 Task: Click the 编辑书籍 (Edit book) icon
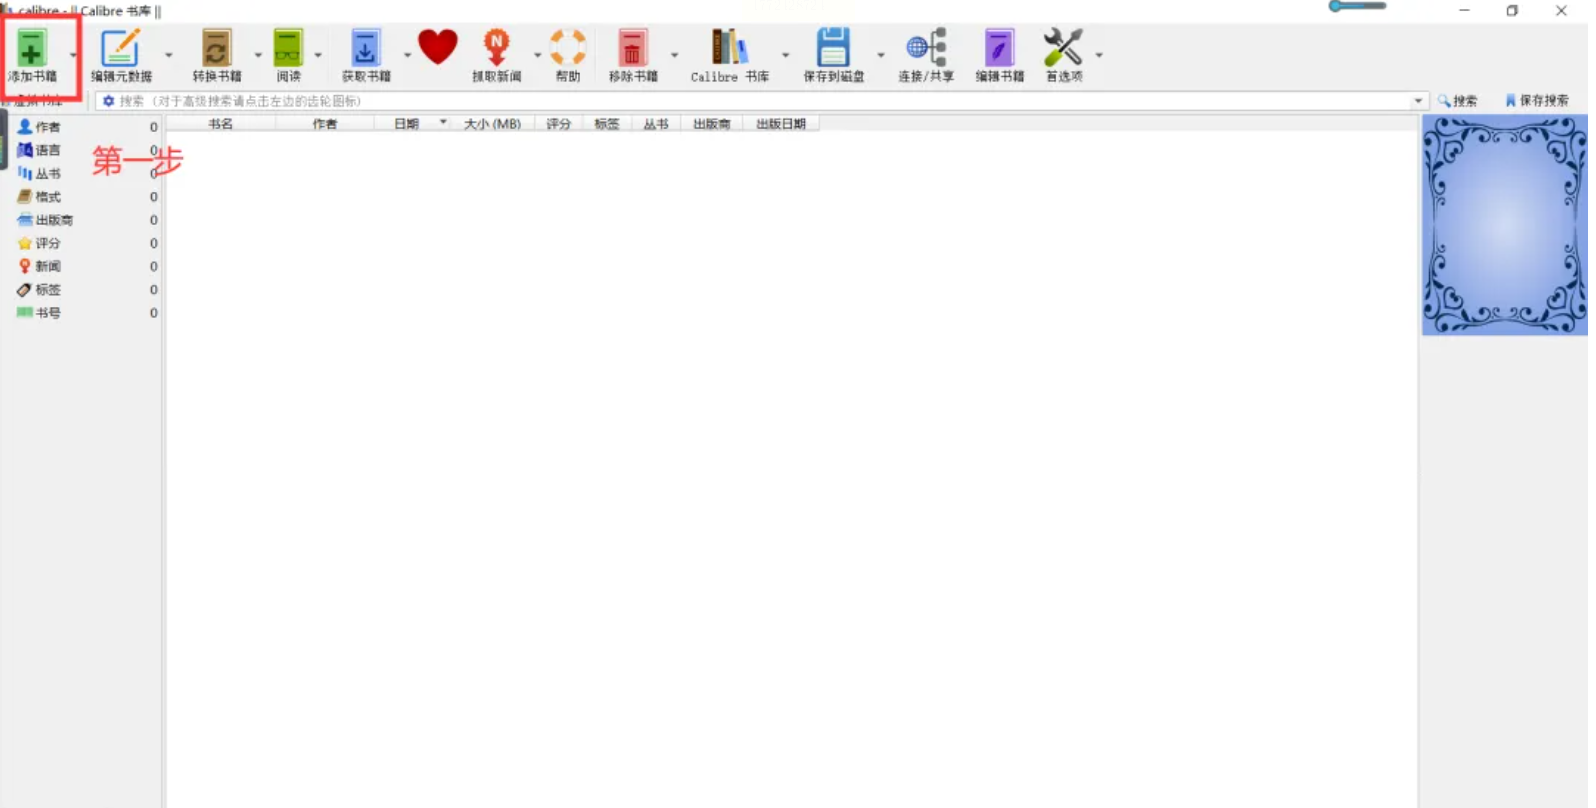click(x=999, y=48)
